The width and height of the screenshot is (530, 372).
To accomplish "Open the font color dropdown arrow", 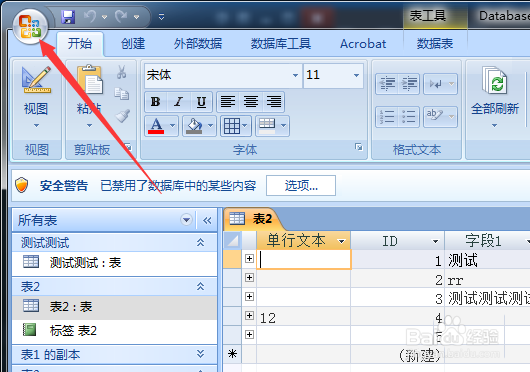I will tap(172, 126).
